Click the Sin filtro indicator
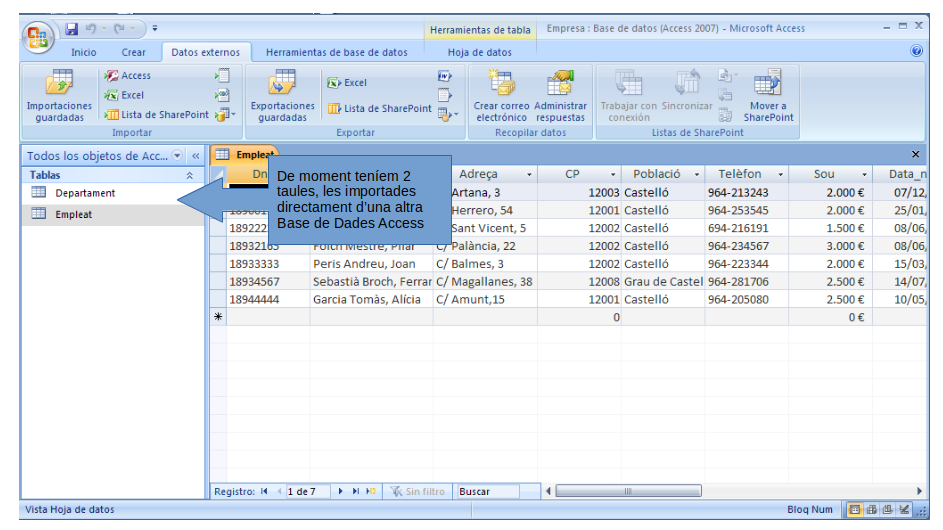The width and height of the screenshot is (943, 530). [x=418, y=491]
